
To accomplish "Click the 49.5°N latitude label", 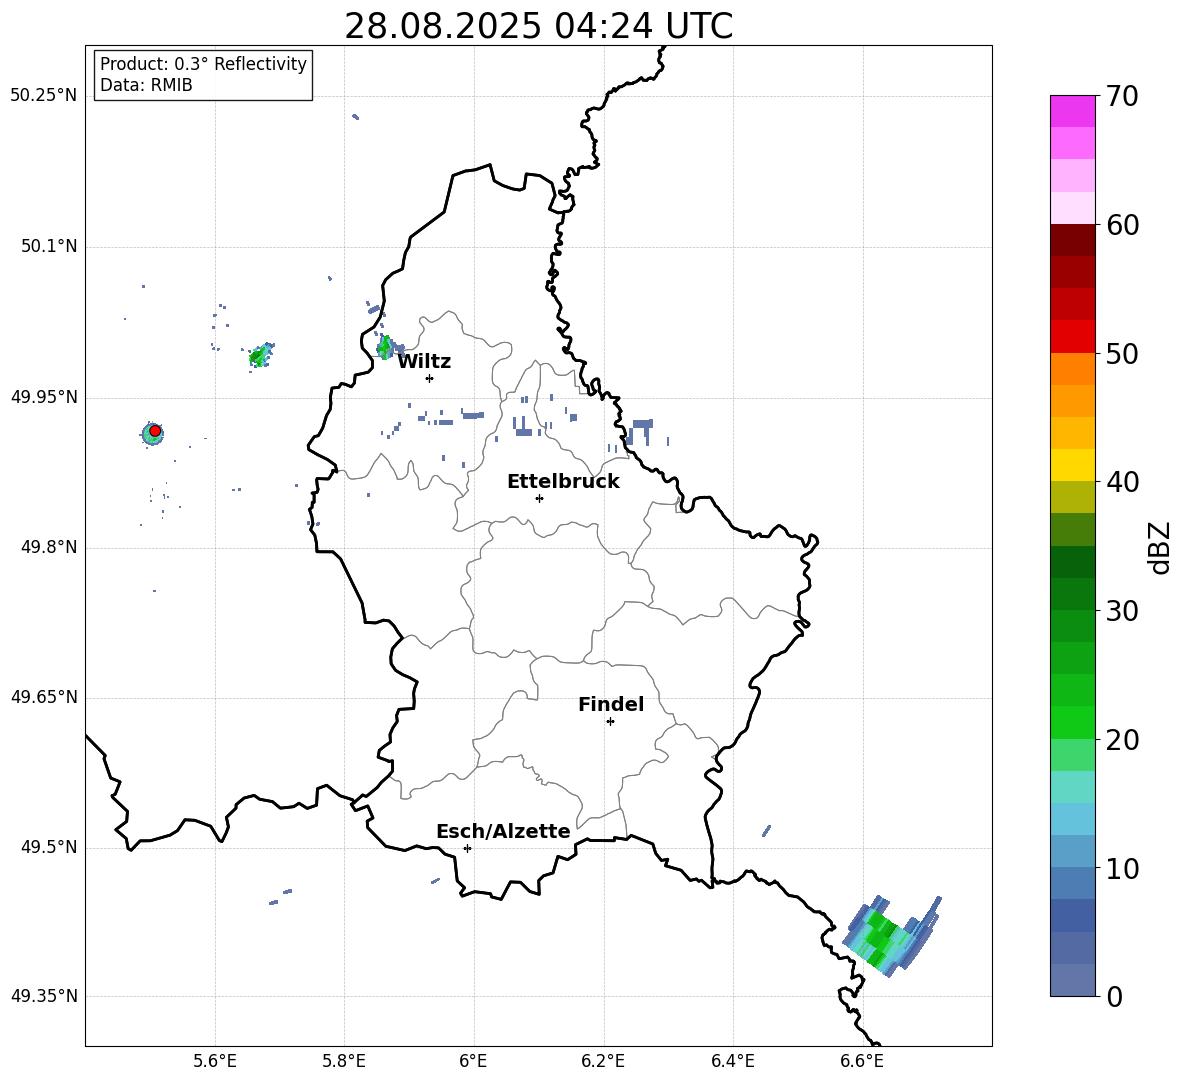I will (48, 847).
